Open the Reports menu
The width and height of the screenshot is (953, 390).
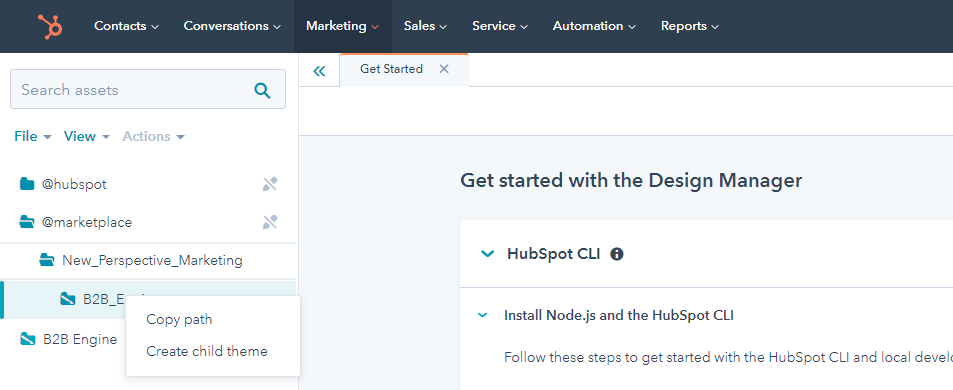coord(690,26)
